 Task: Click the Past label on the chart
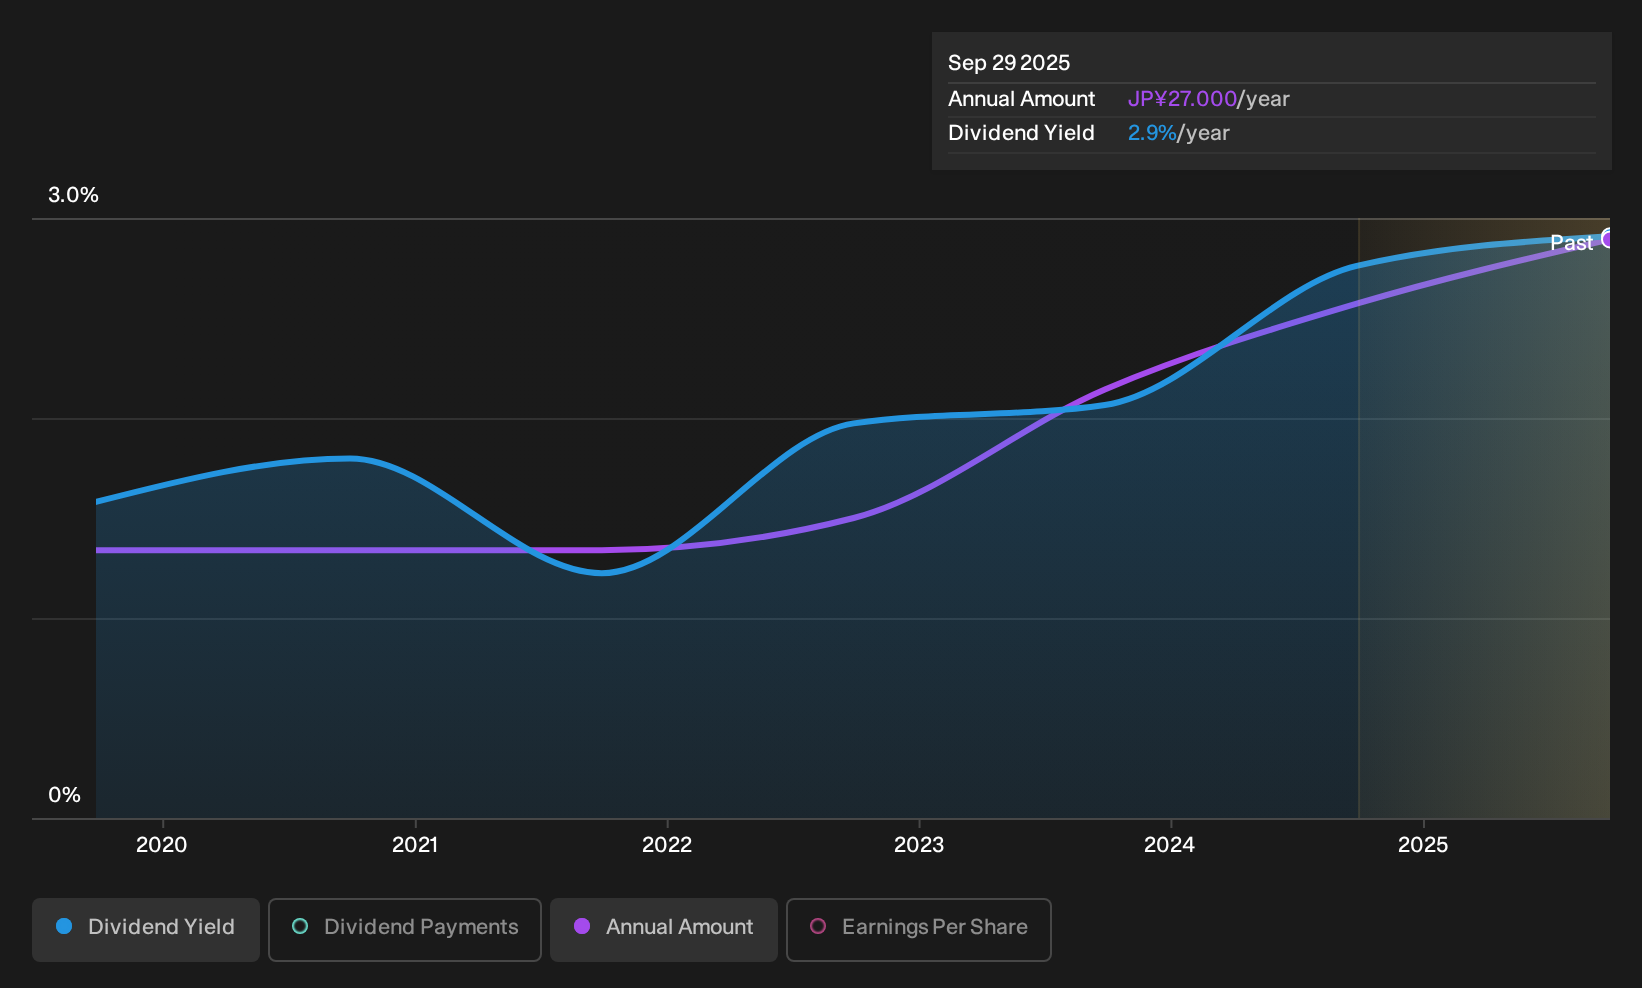[x=1571, y=243]
